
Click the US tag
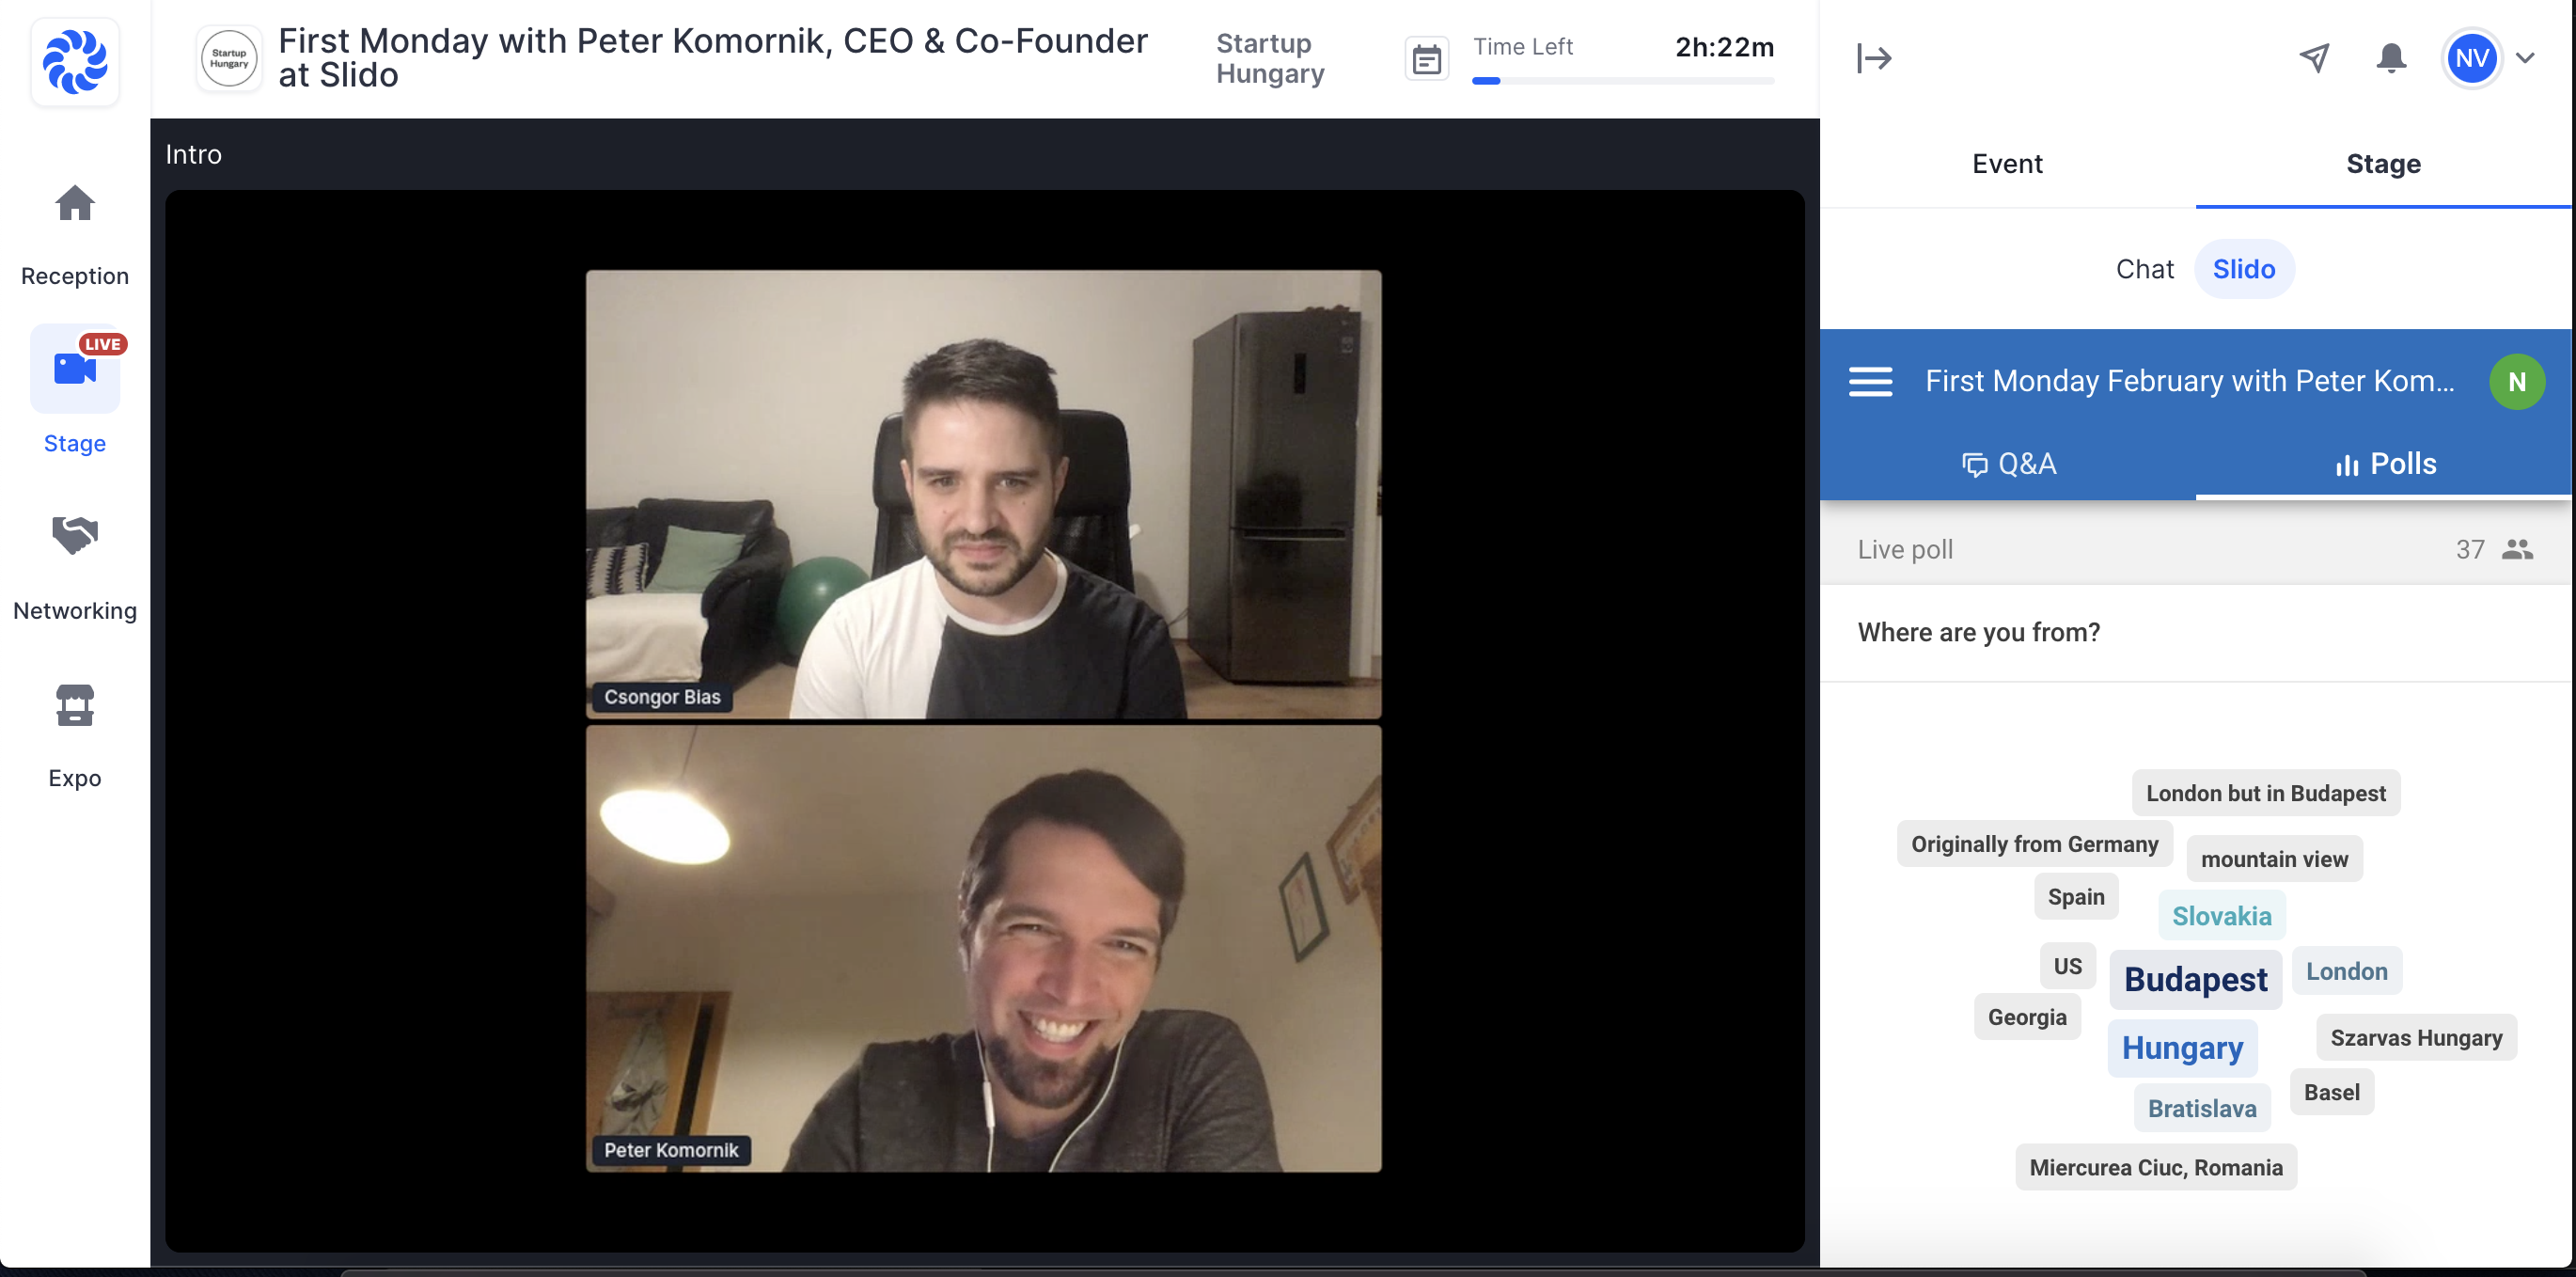2067,966
